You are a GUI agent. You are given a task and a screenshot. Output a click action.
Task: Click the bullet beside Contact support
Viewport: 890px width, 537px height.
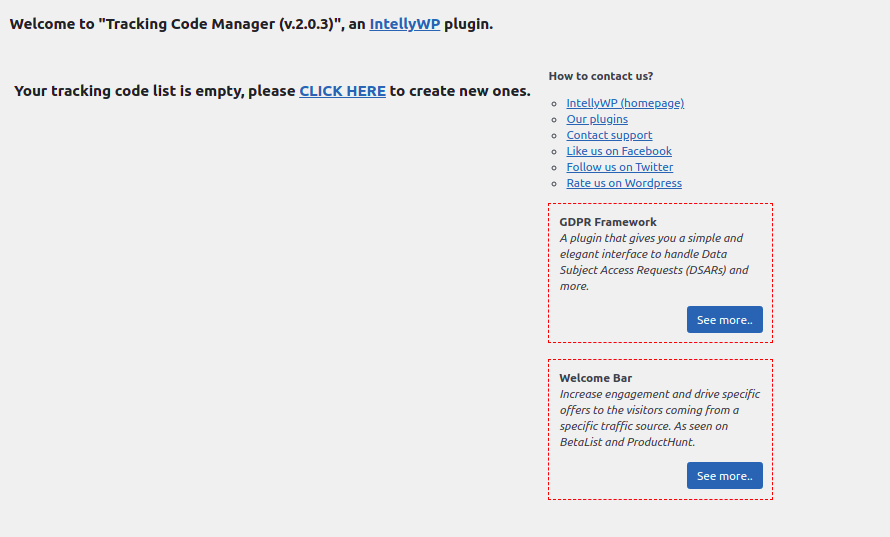pyautogui.click(x=555, y=136)
